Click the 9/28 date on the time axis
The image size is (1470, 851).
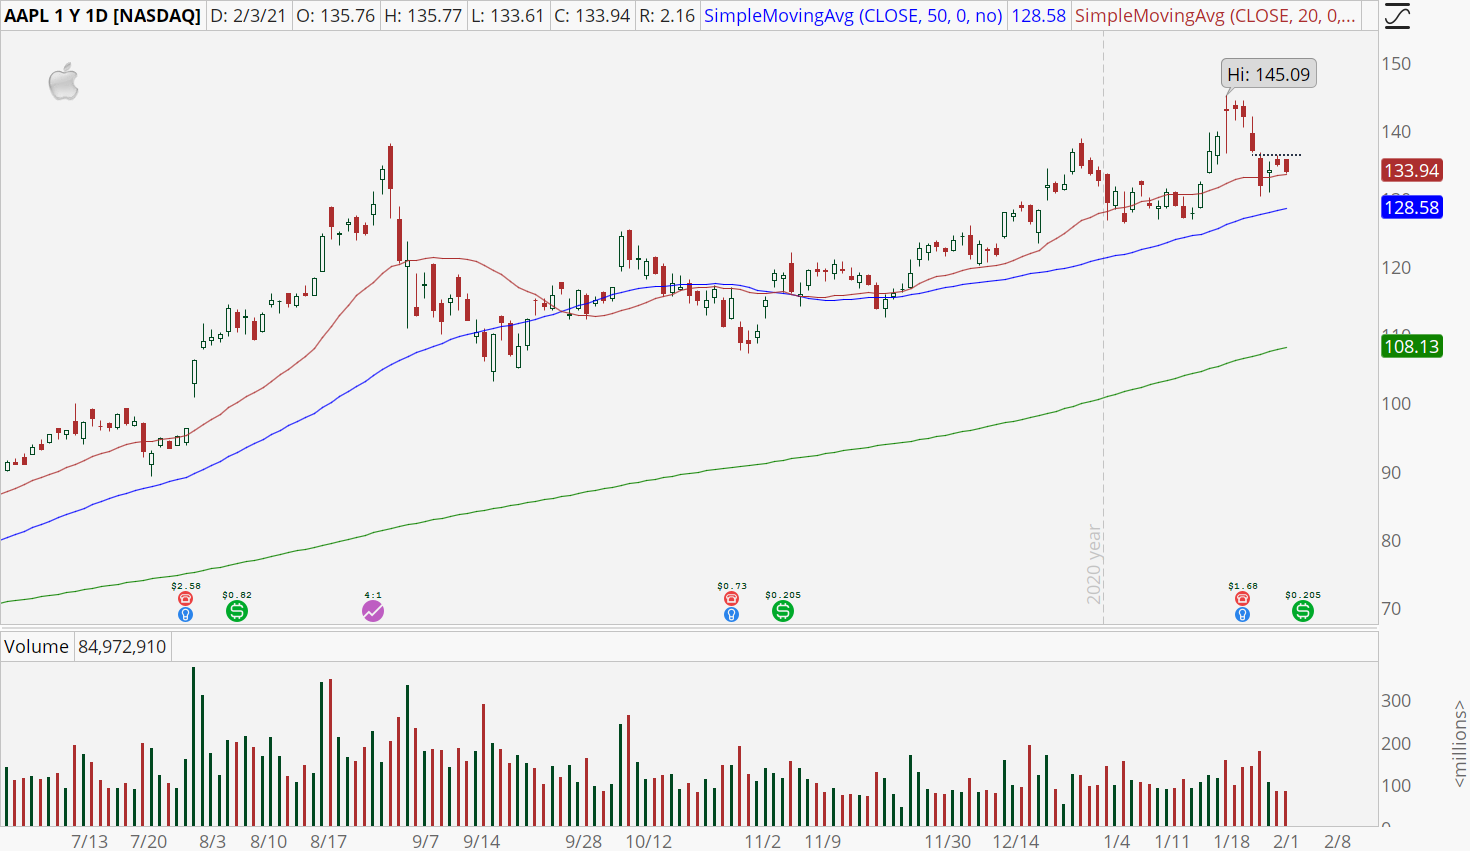click(584, 841)
